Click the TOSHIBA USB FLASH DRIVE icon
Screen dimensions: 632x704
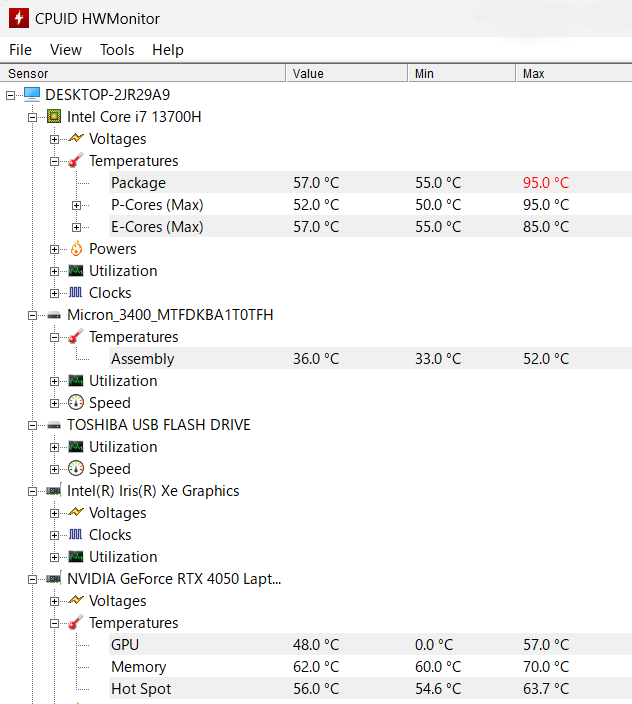point(54,425)
